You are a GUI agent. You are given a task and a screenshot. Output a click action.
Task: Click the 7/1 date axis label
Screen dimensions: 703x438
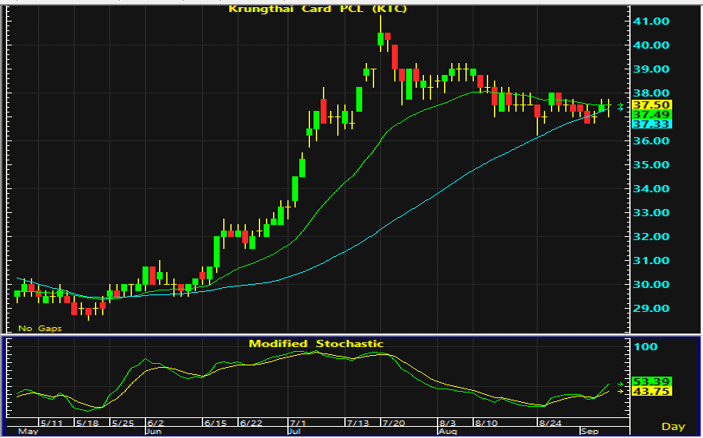click(x=298, y=423)
